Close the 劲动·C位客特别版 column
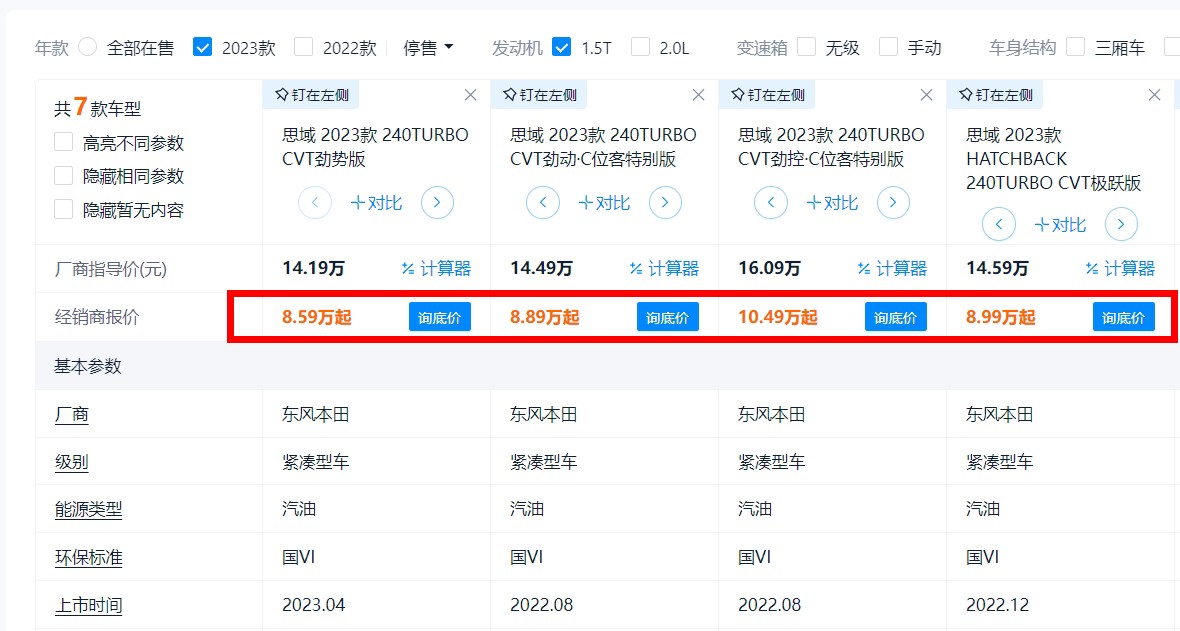Image resolution: width=1180 pixels, height=631 pixels. point(697,94)
